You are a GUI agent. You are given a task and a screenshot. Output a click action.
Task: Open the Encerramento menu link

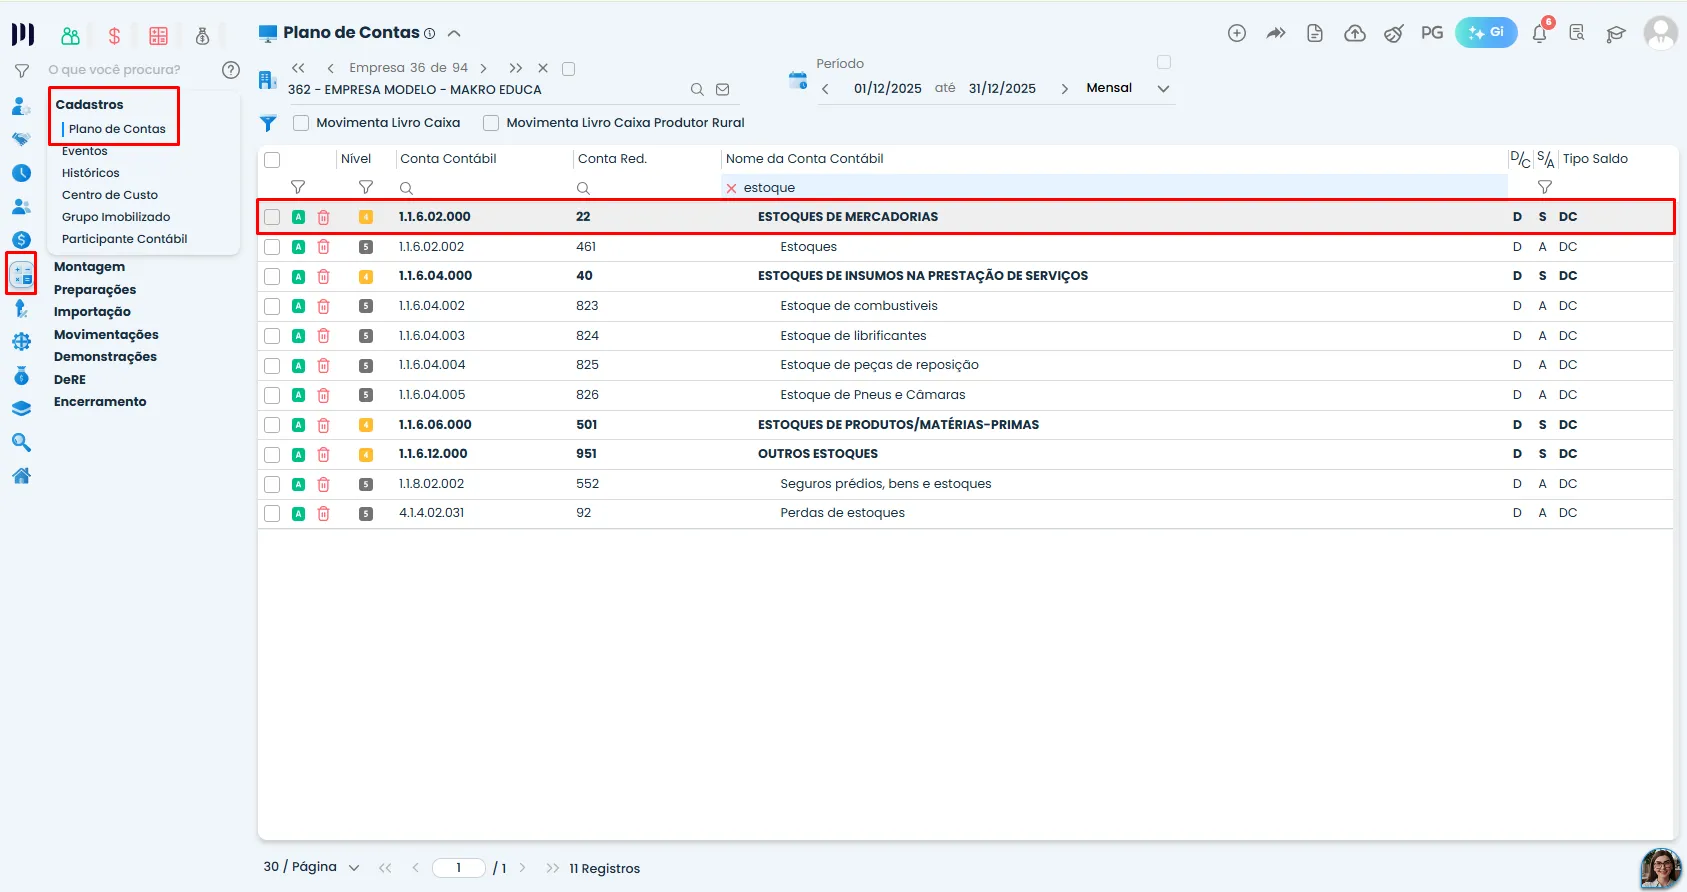pos(100,402)
